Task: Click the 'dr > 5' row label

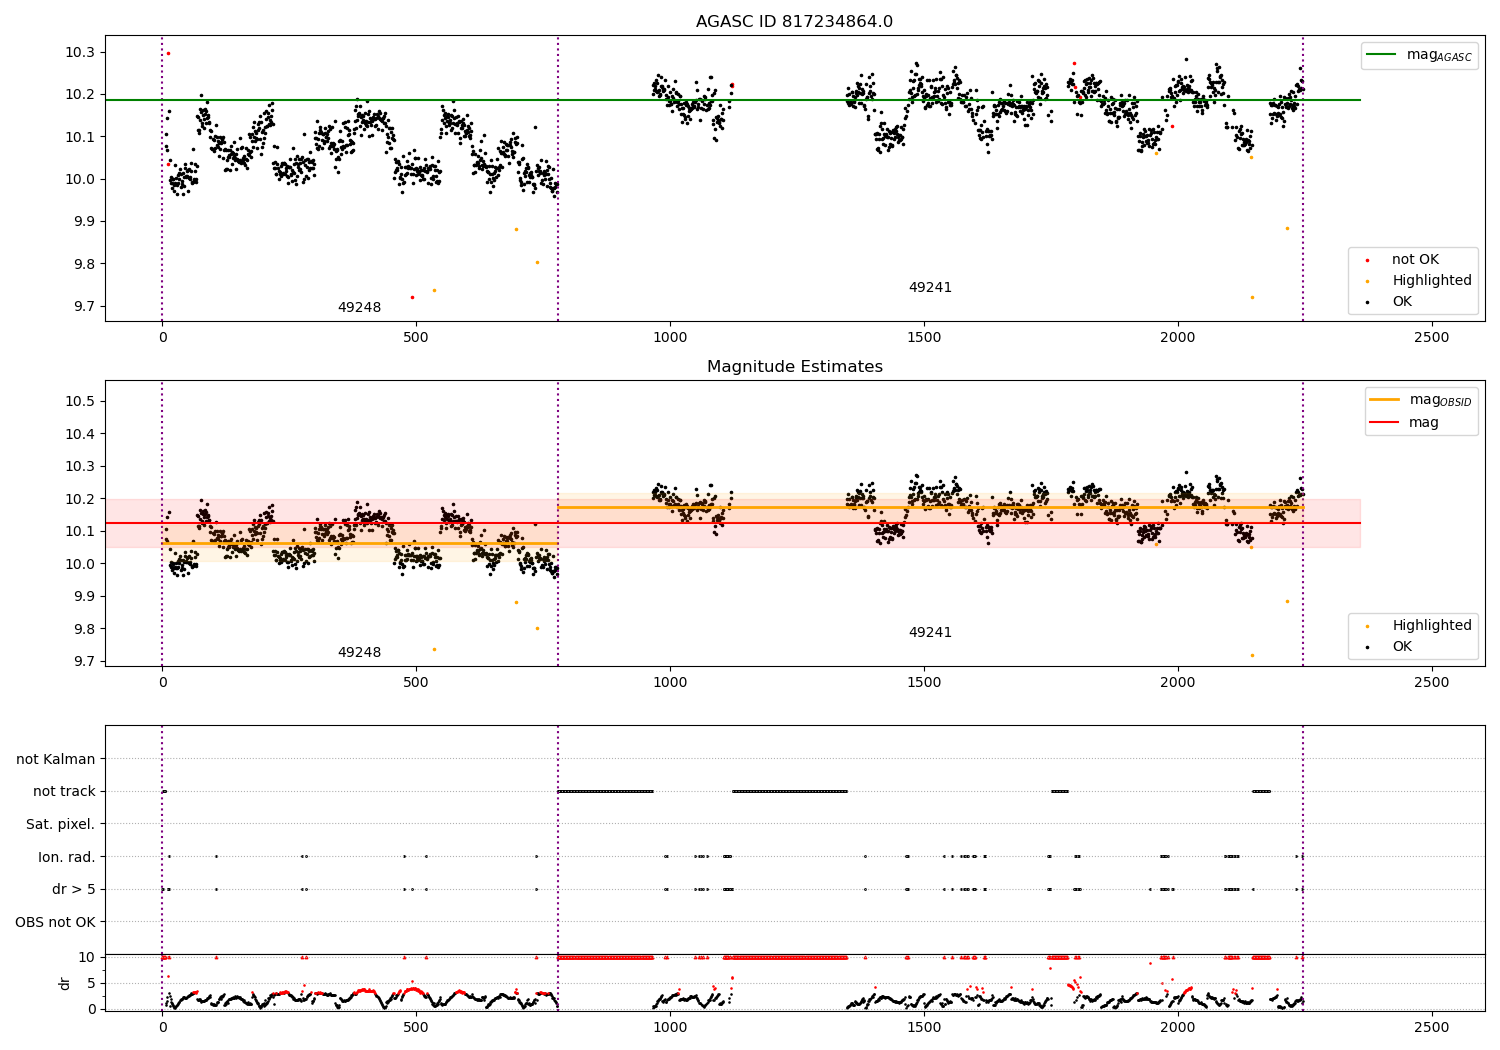Action: click(x=74, y=889)
